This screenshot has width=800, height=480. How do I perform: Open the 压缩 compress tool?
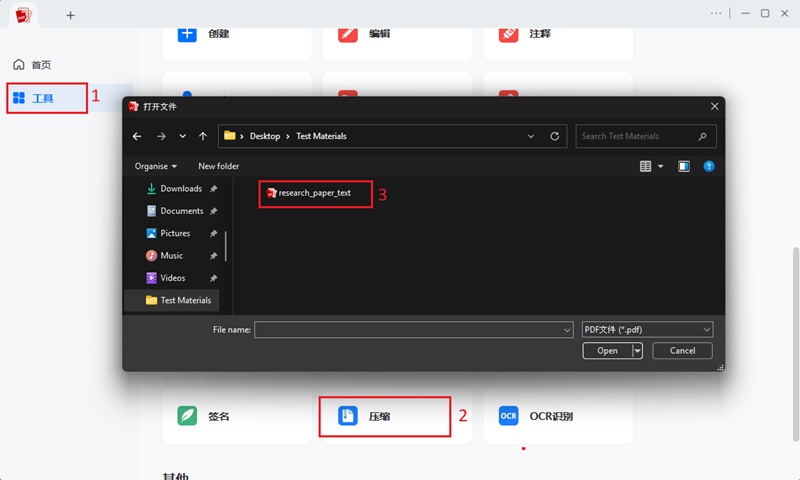(397, 416)
